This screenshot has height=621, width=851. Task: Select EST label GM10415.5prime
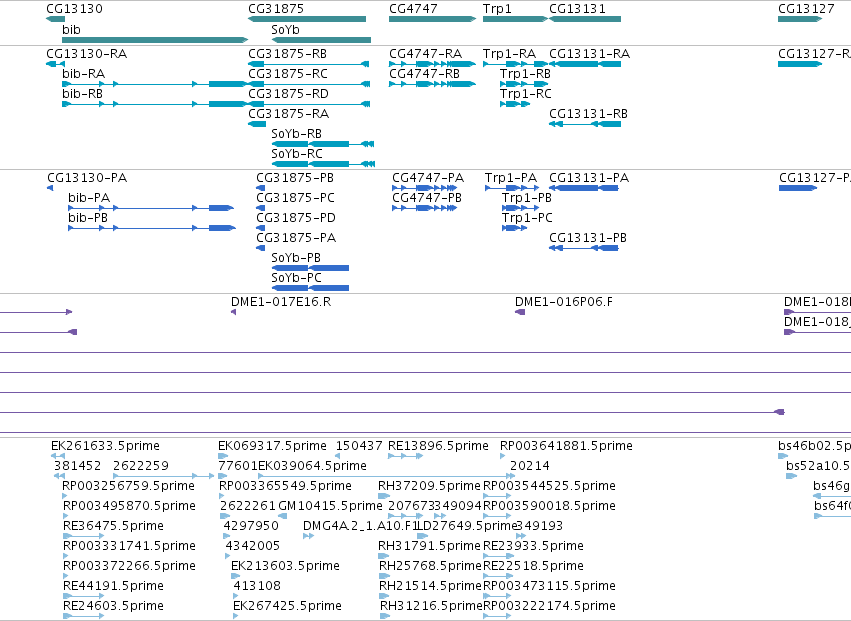pos(330,506)
